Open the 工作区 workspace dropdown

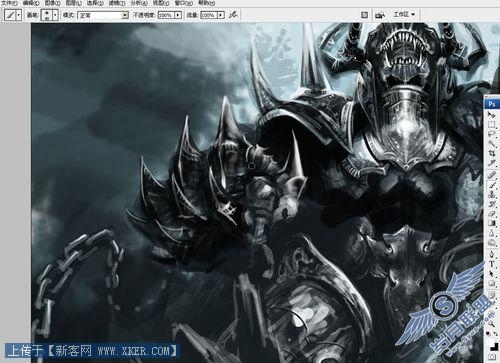coord(404,14)
